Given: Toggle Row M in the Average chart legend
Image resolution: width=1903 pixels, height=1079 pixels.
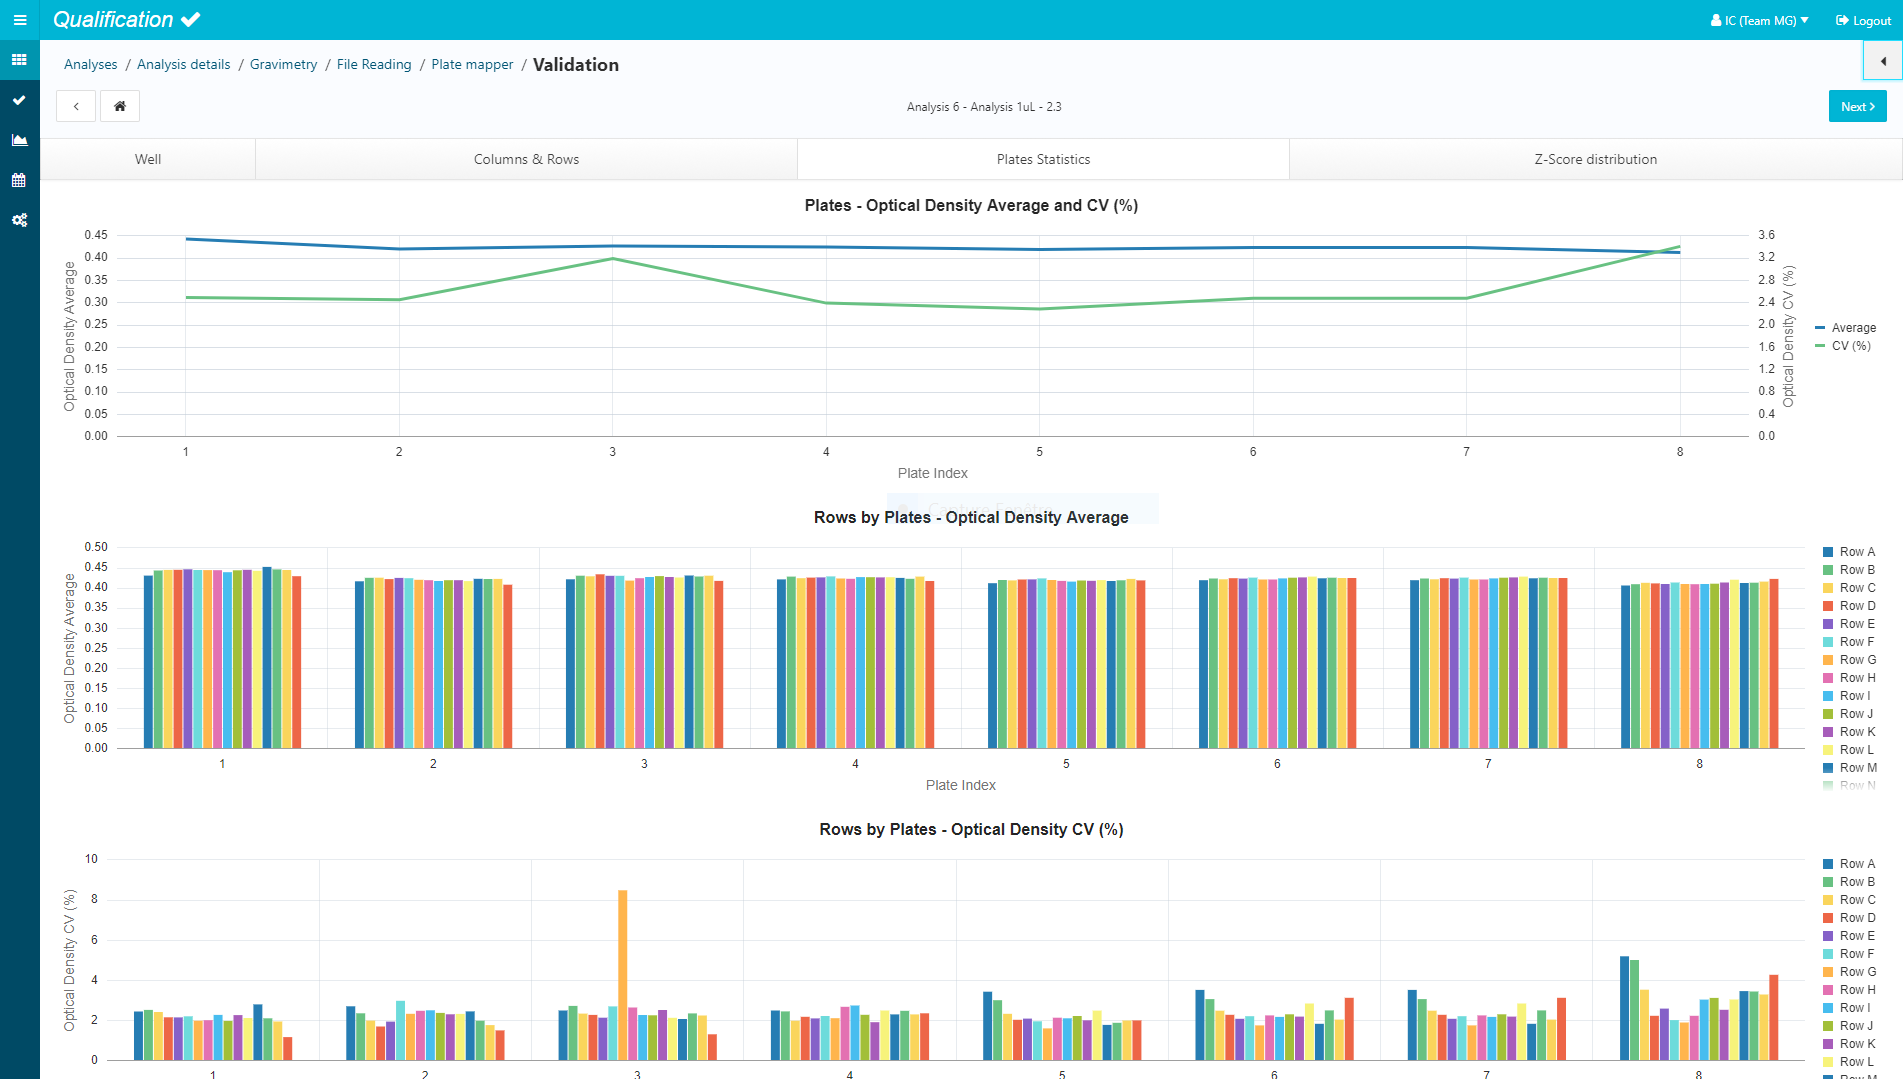Looking at the screenshot, I should coord(1850,768).
